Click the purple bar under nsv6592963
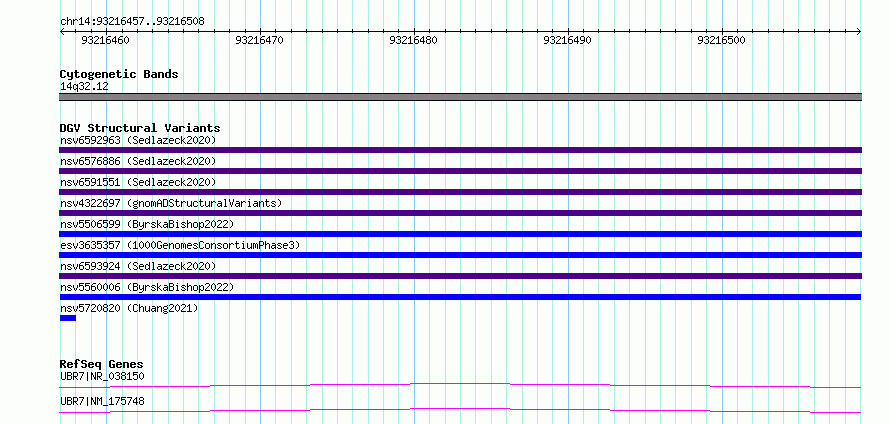890x424 pixels. coord(460,150)
